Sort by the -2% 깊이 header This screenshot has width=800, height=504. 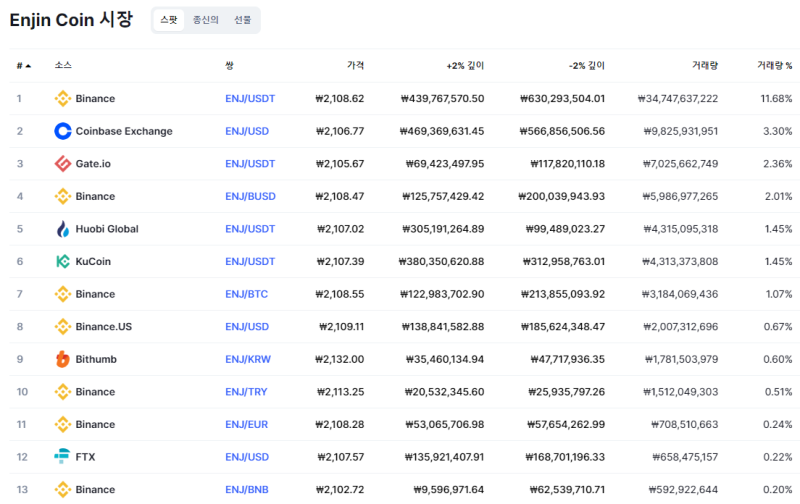coord(587,65)
